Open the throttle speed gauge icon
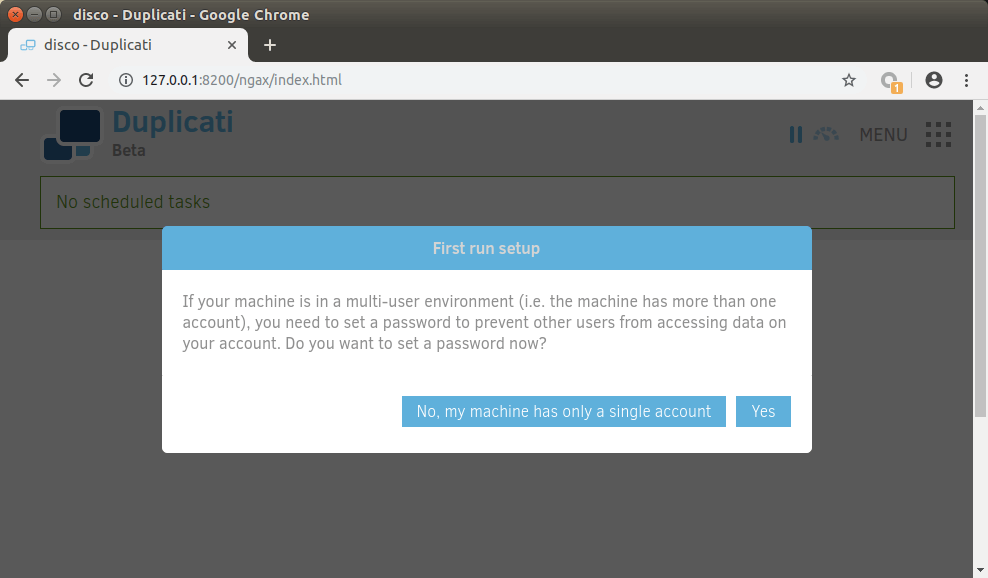988x578 pixels. click(x=826, y=134)
